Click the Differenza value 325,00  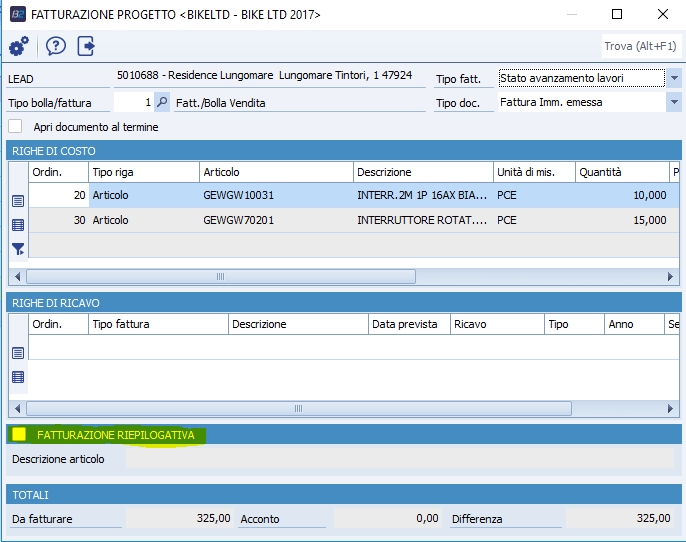point(620,518)
